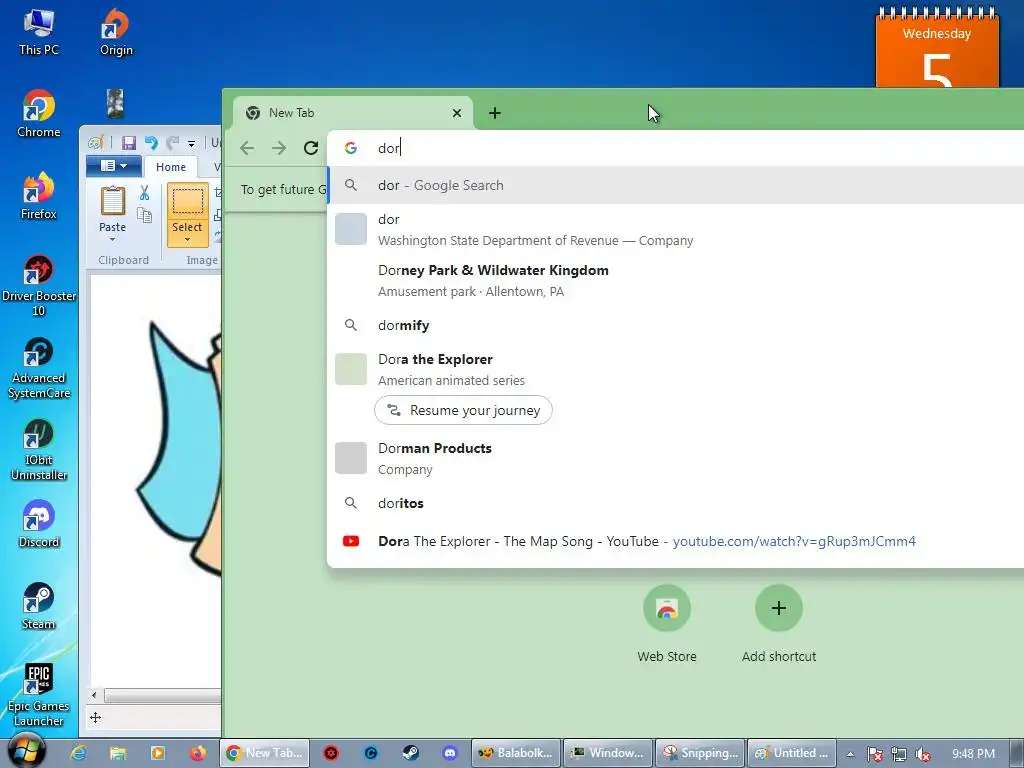Image resolution: width=1024 pixels, height=768 pixels.
Task: Expand the Select dropdown arrow in Paint
Action: [x=187, y=240]
